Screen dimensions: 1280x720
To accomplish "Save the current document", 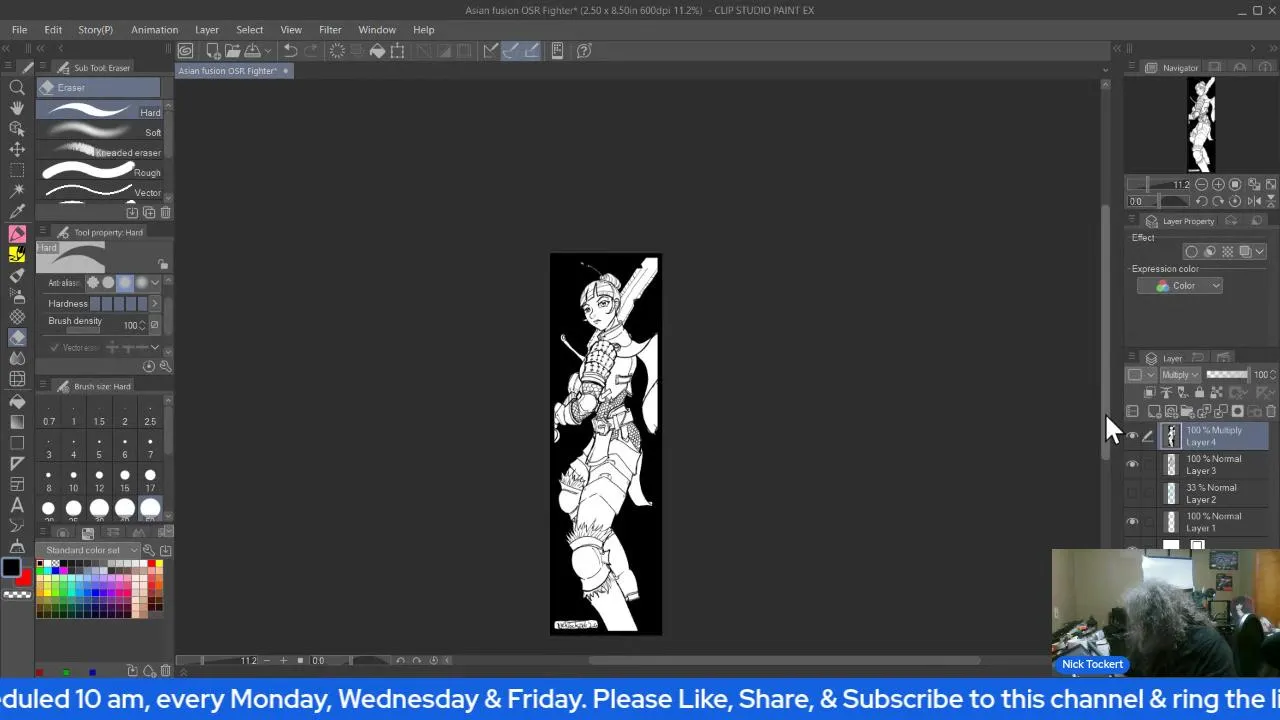I will click(x=253, y=50).
